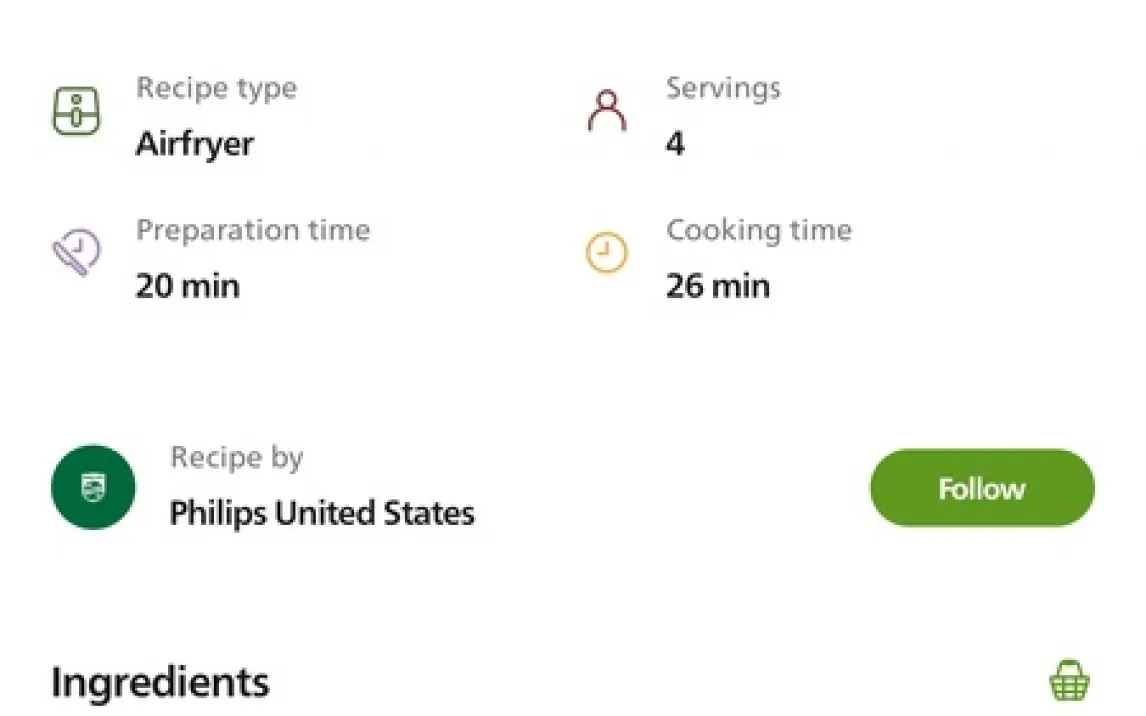Tap the Airfryer recipe type value
Image resolution: width=1146 pixels, height=716 pixels.
pos(195,144)
